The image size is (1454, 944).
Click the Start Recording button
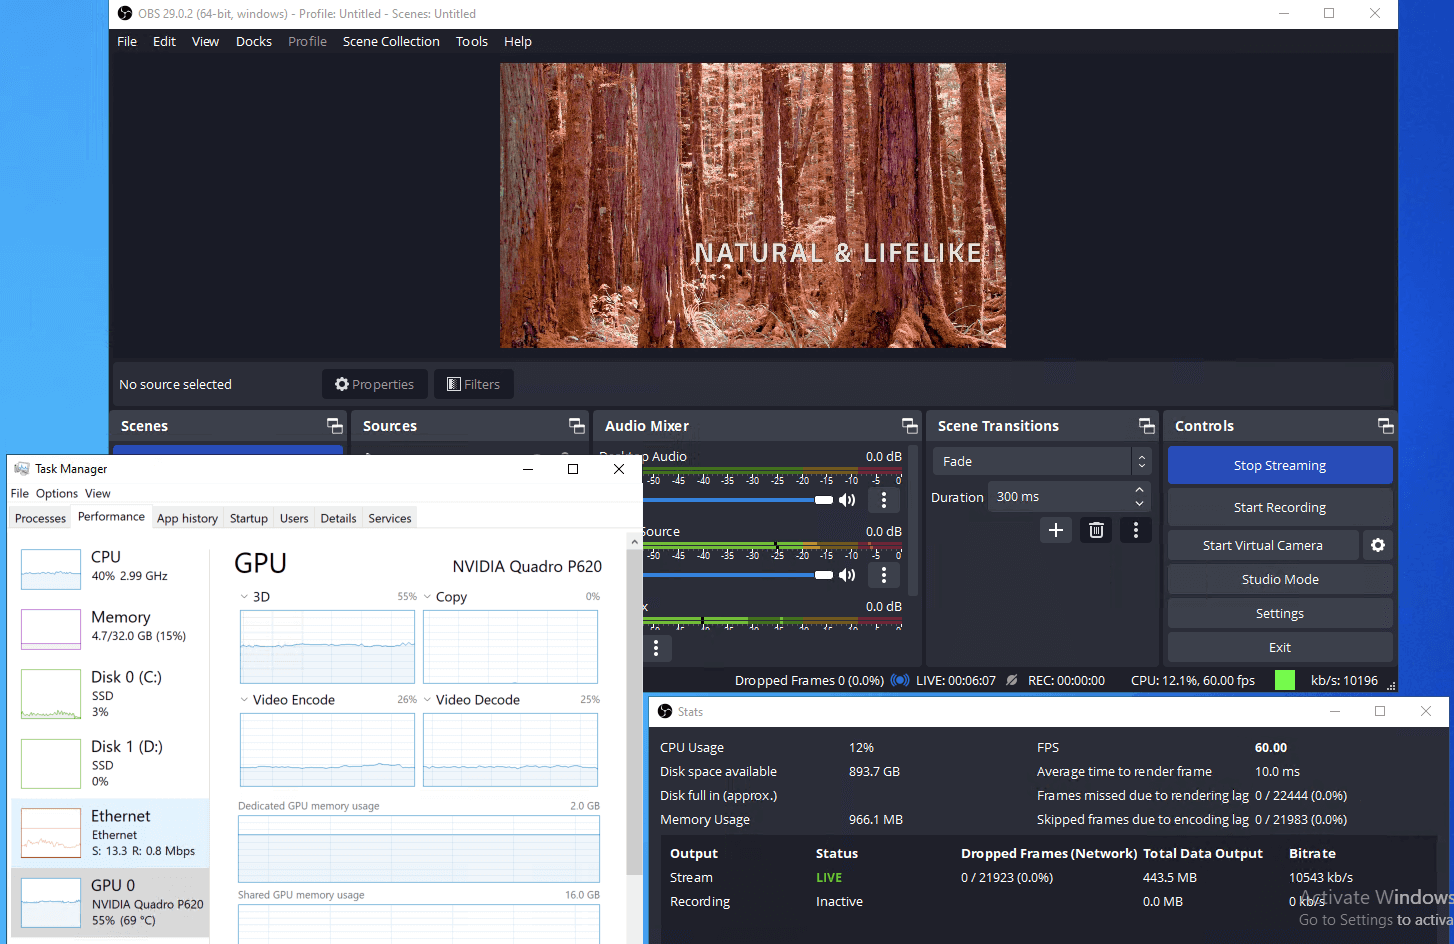click(x=1279, y=507)
